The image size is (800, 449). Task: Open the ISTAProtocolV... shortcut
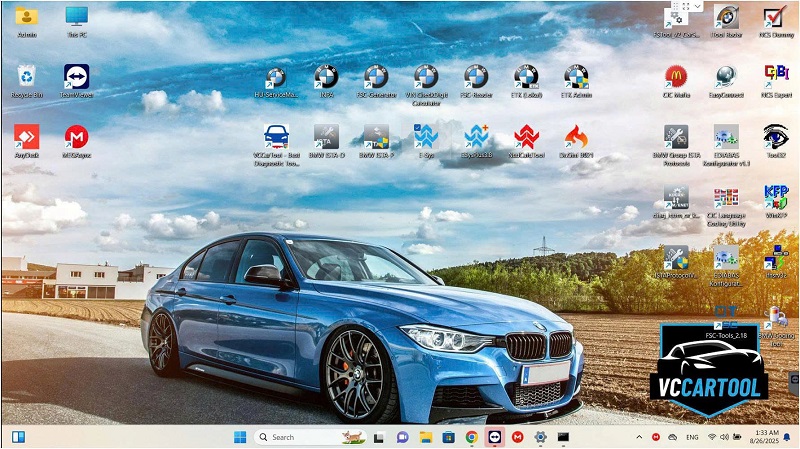point(676,262)
